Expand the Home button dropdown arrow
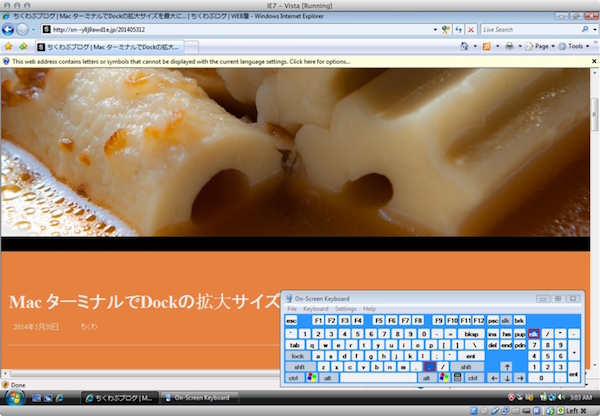600x416 pixels. coord(475,46)
